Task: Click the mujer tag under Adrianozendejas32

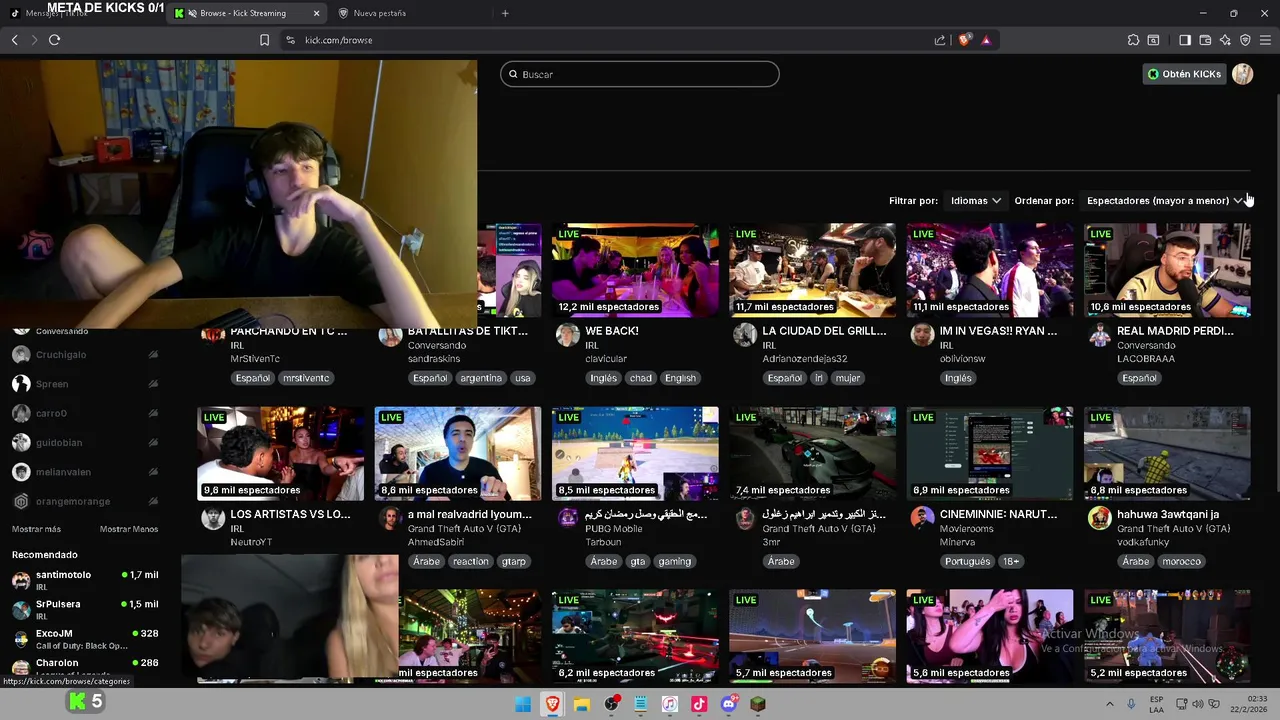Action: (x=848, y=378)
